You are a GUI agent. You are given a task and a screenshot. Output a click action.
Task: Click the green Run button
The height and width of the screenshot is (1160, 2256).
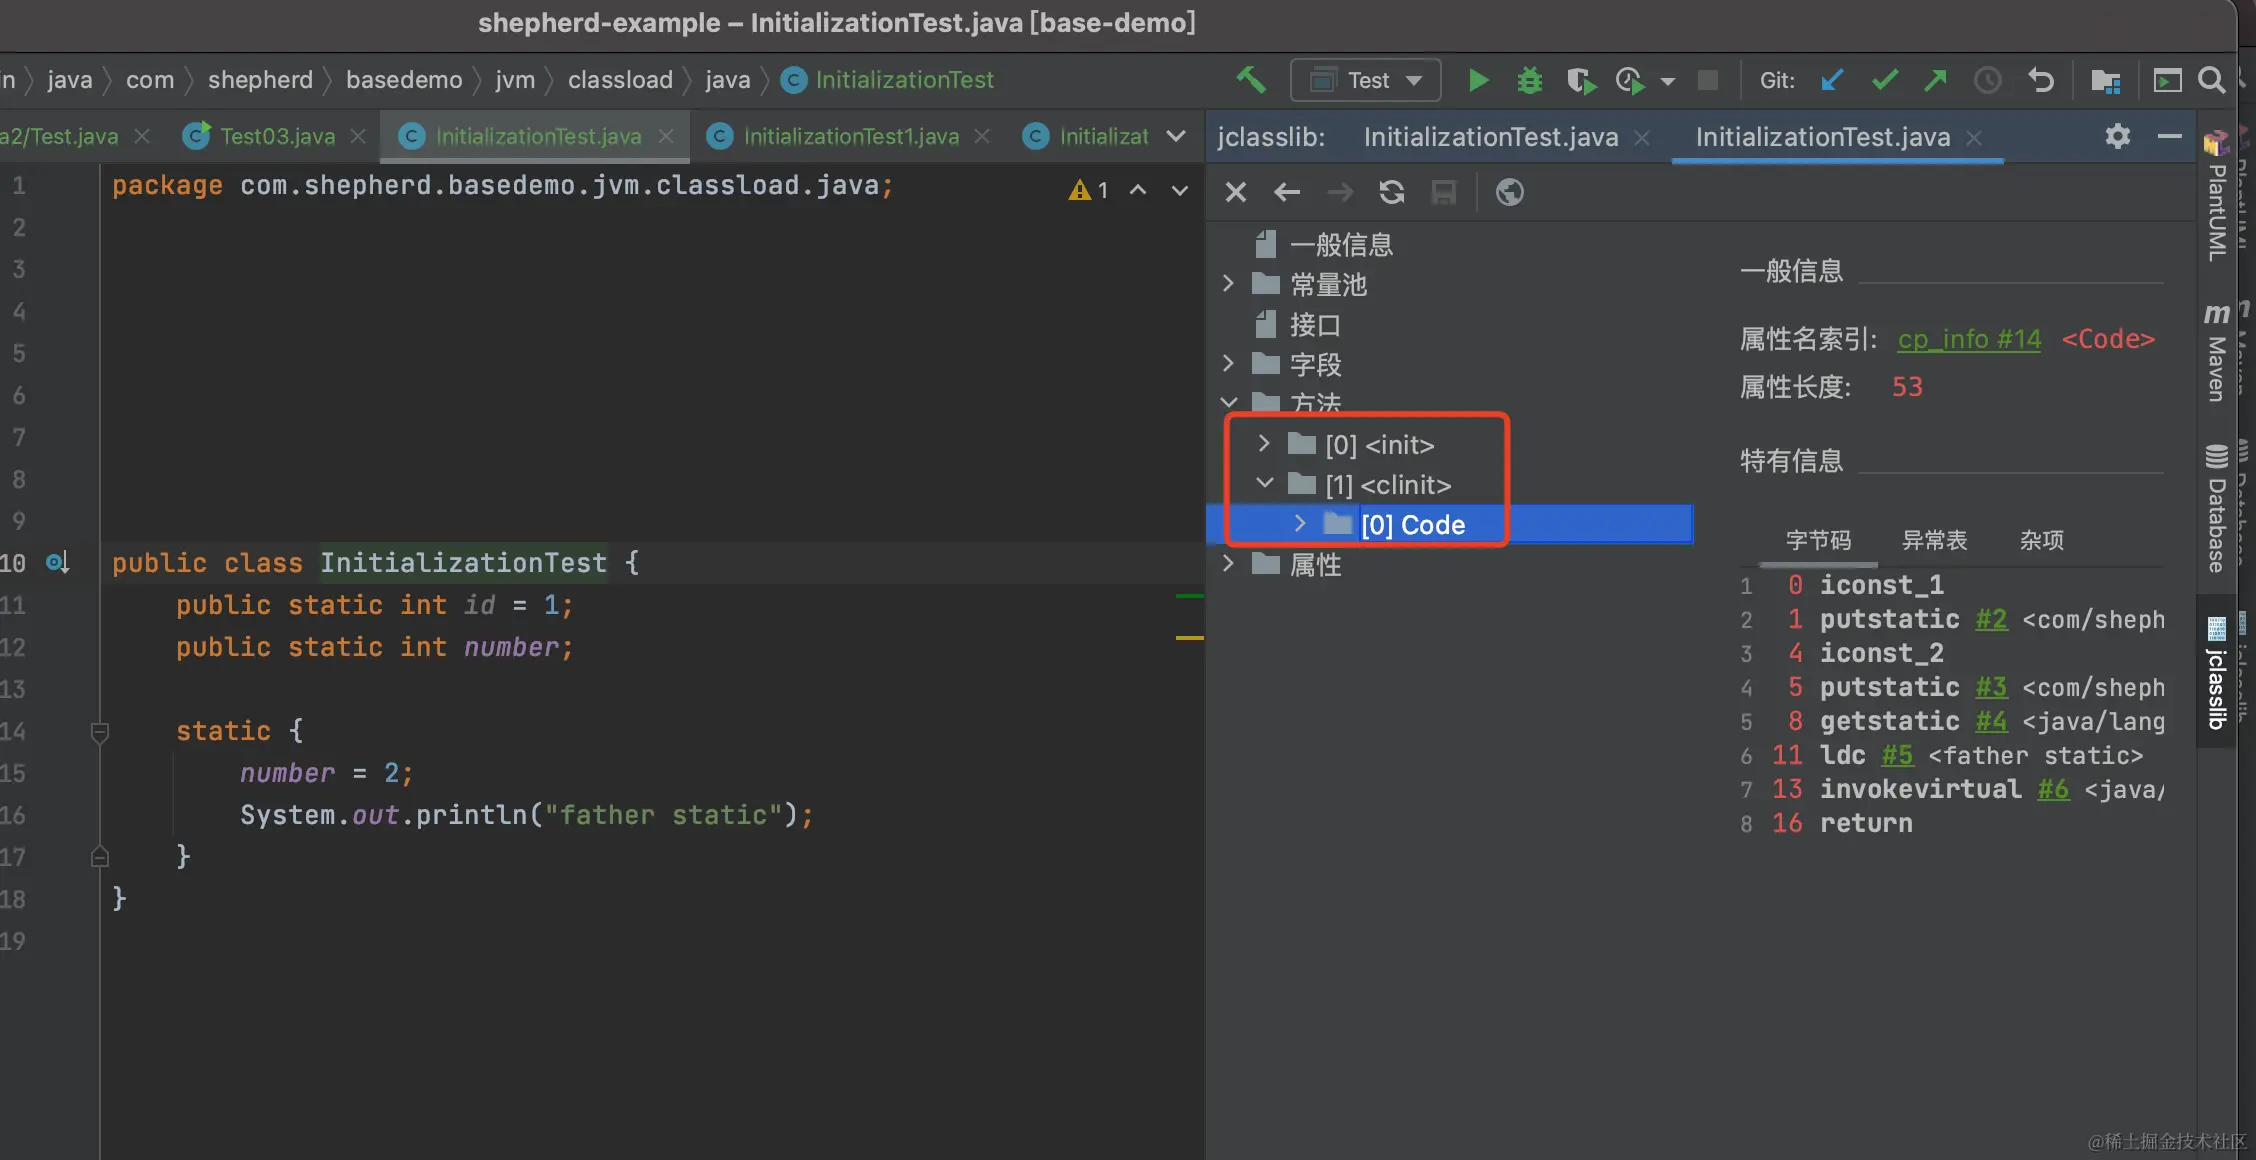[x=1478, y=80]
